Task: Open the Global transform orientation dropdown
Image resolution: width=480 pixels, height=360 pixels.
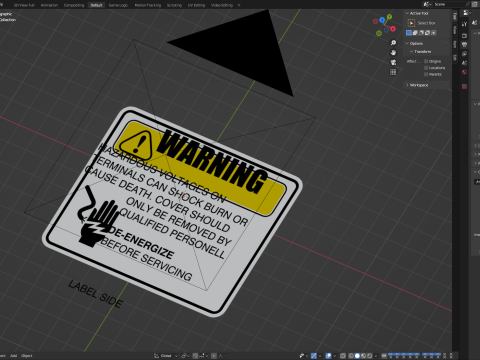Action: pyautogui.click(x=166, y=356)
